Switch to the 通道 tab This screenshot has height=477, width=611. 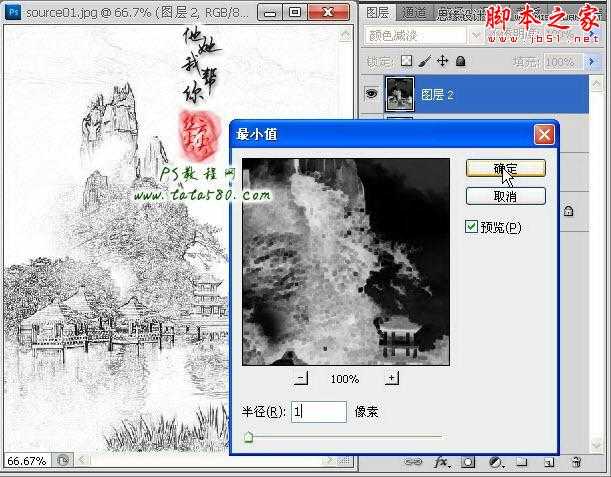tap(414, 13)
